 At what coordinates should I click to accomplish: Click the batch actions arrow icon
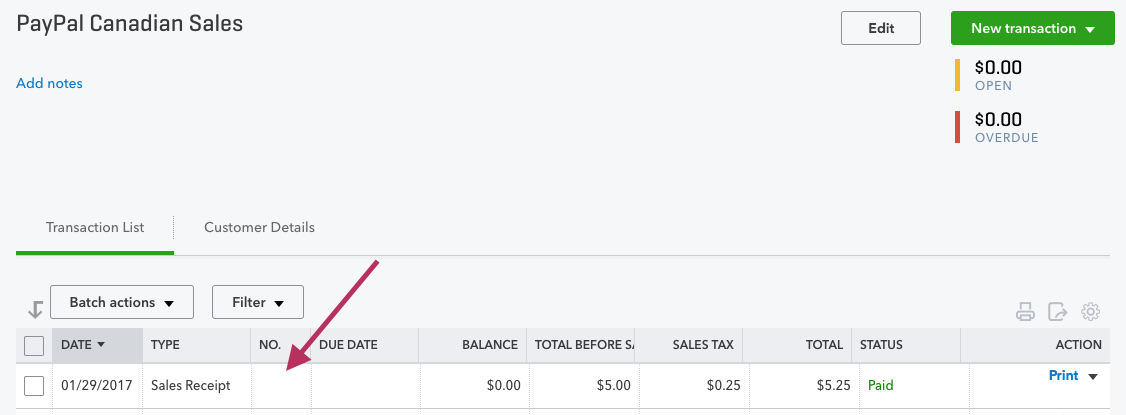click(x=35, y=309)
